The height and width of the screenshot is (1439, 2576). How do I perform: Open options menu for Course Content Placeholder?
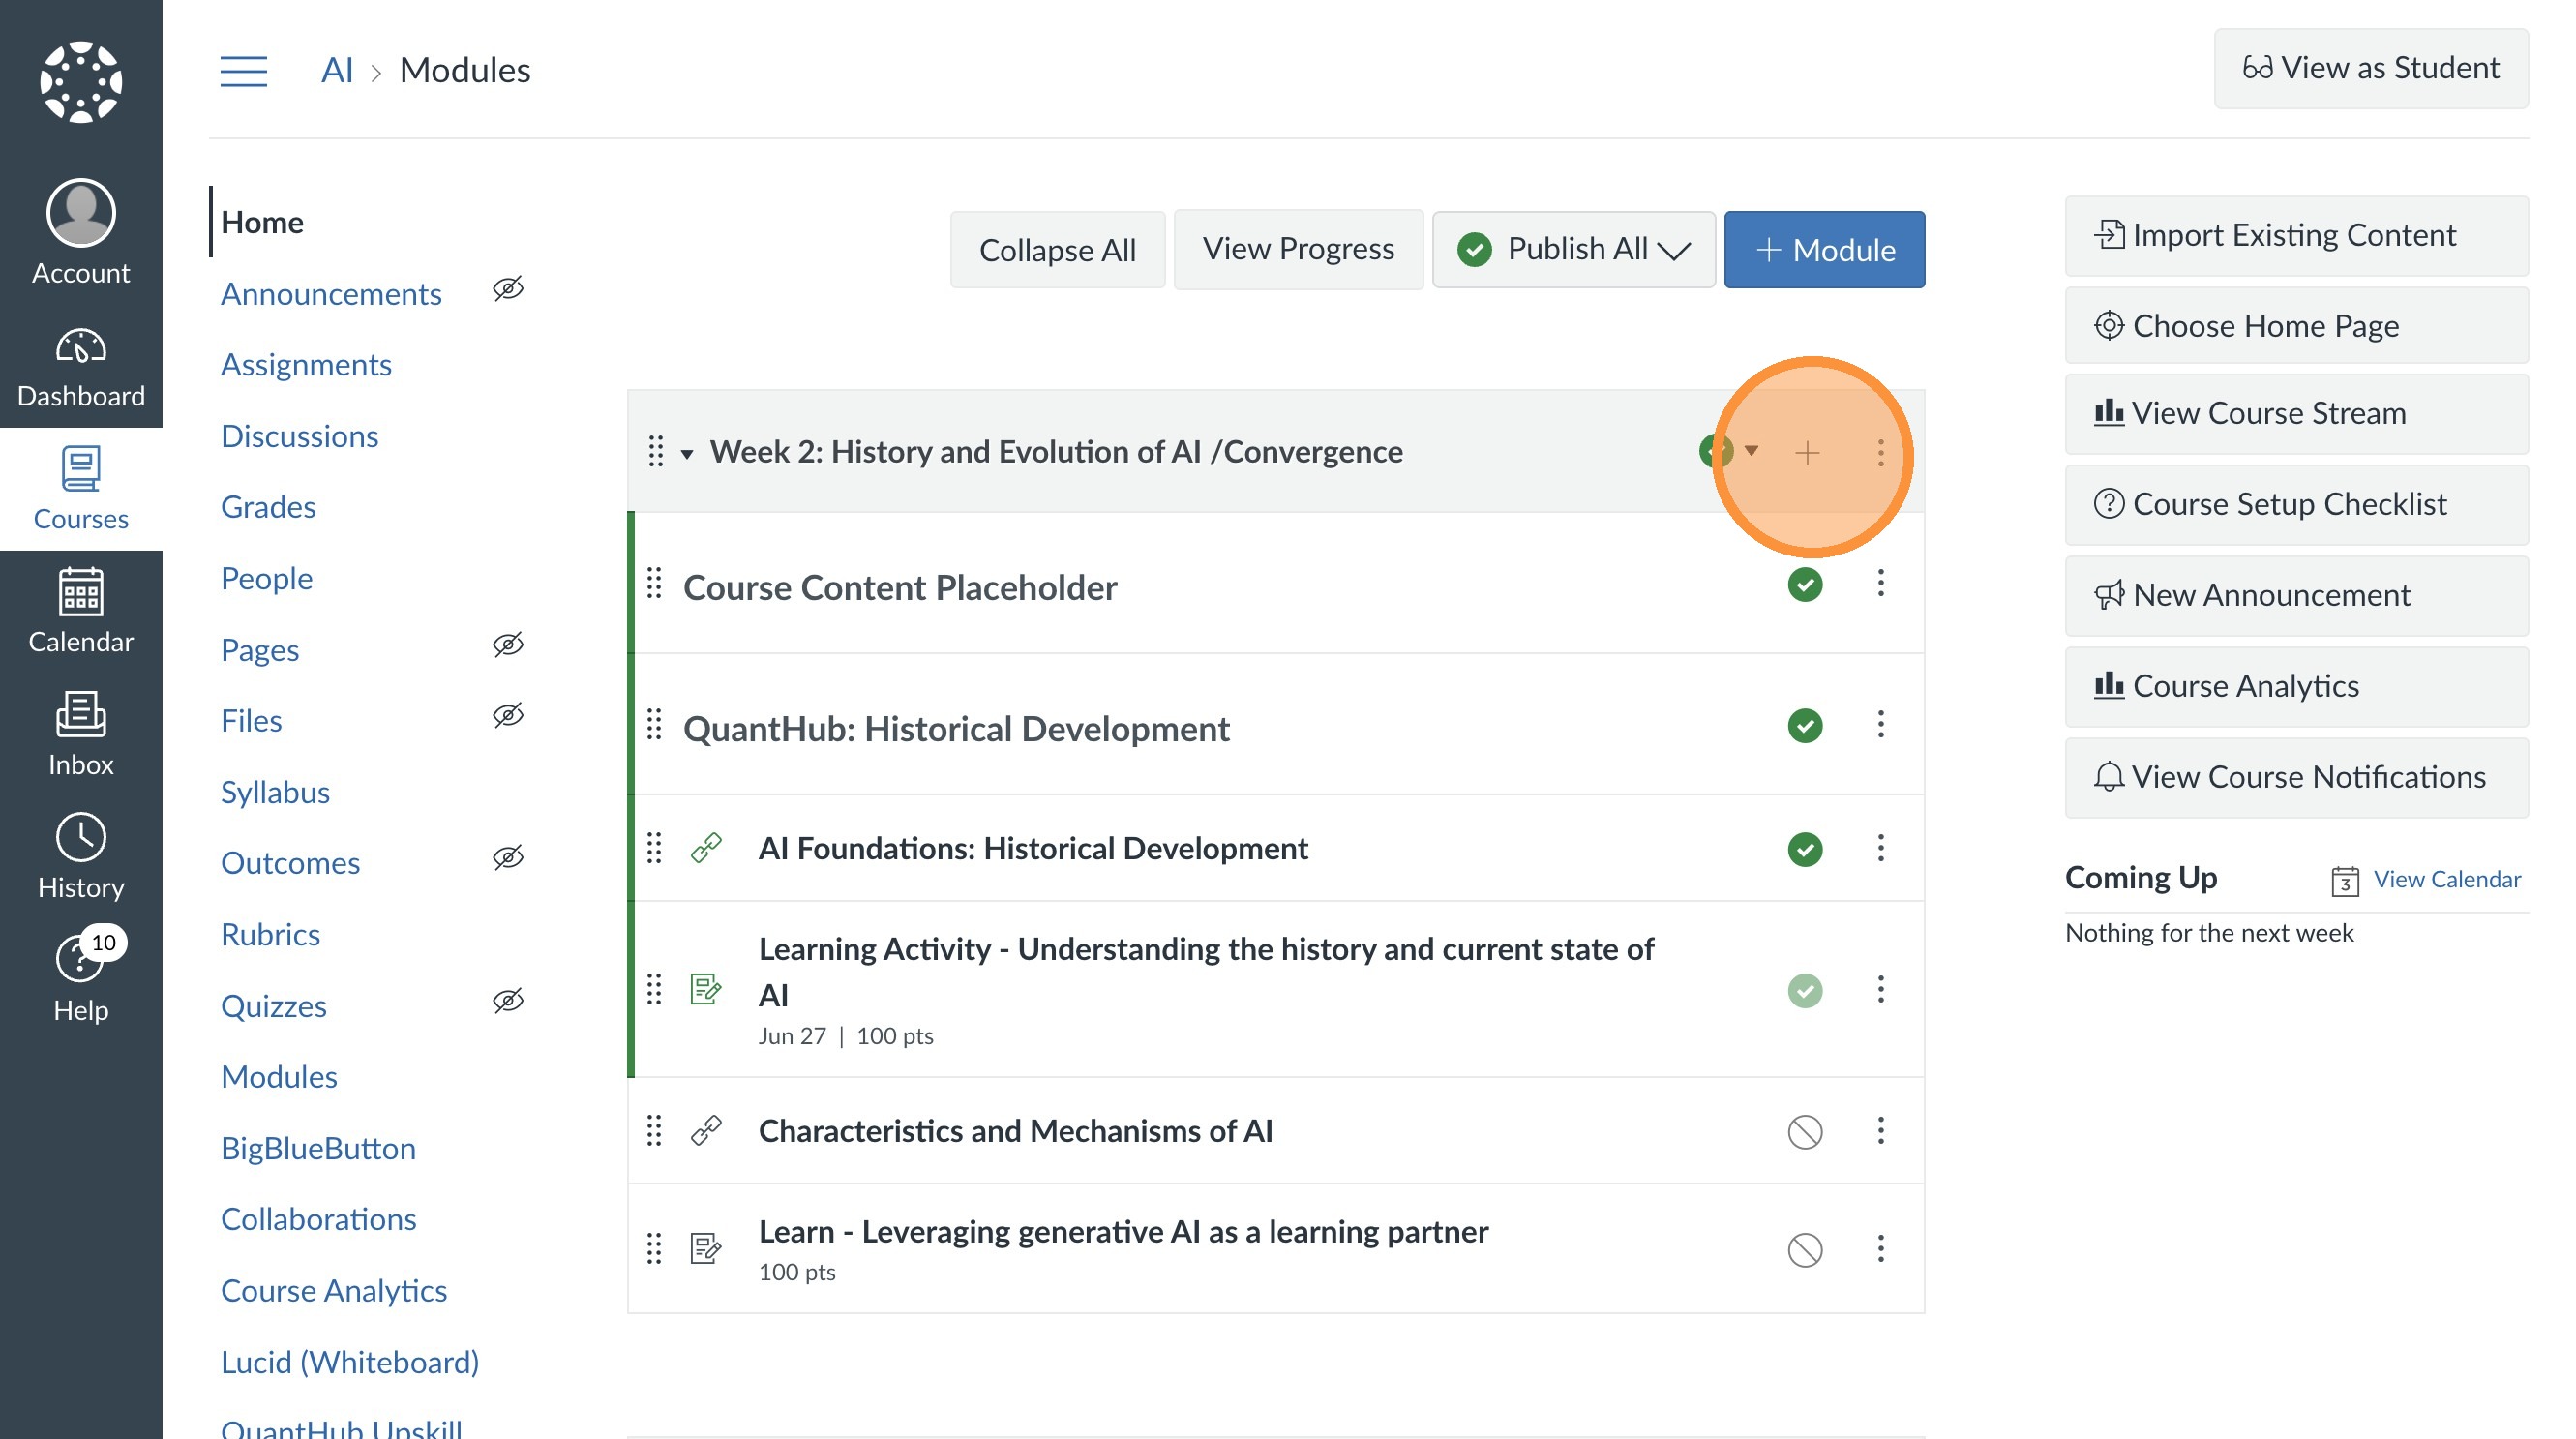point(1880,583)
